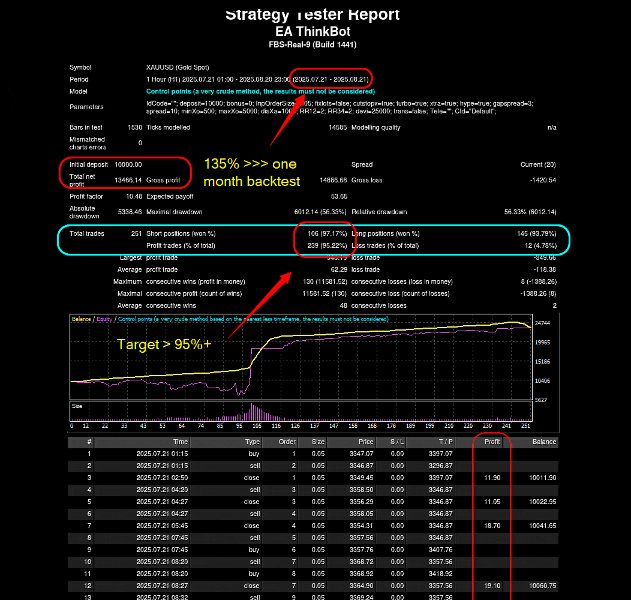Click the "S / L" column header
The width and height of the screenshot is (631, 600).
click(x=397, y=442)
